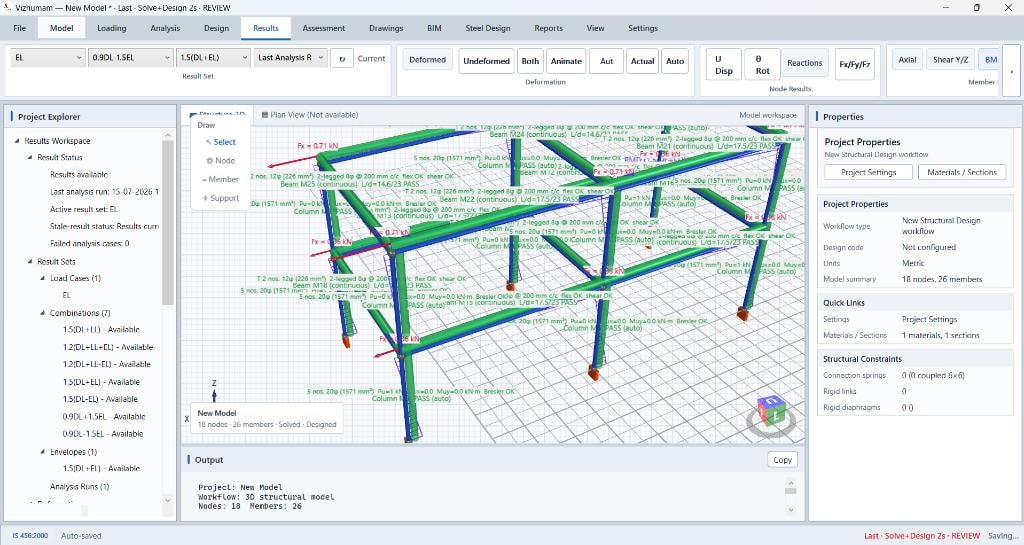Collapse the Combinations (7) node
This screenshot has height=545, width=1024.
pyautogui.click(x=43, y=313)
